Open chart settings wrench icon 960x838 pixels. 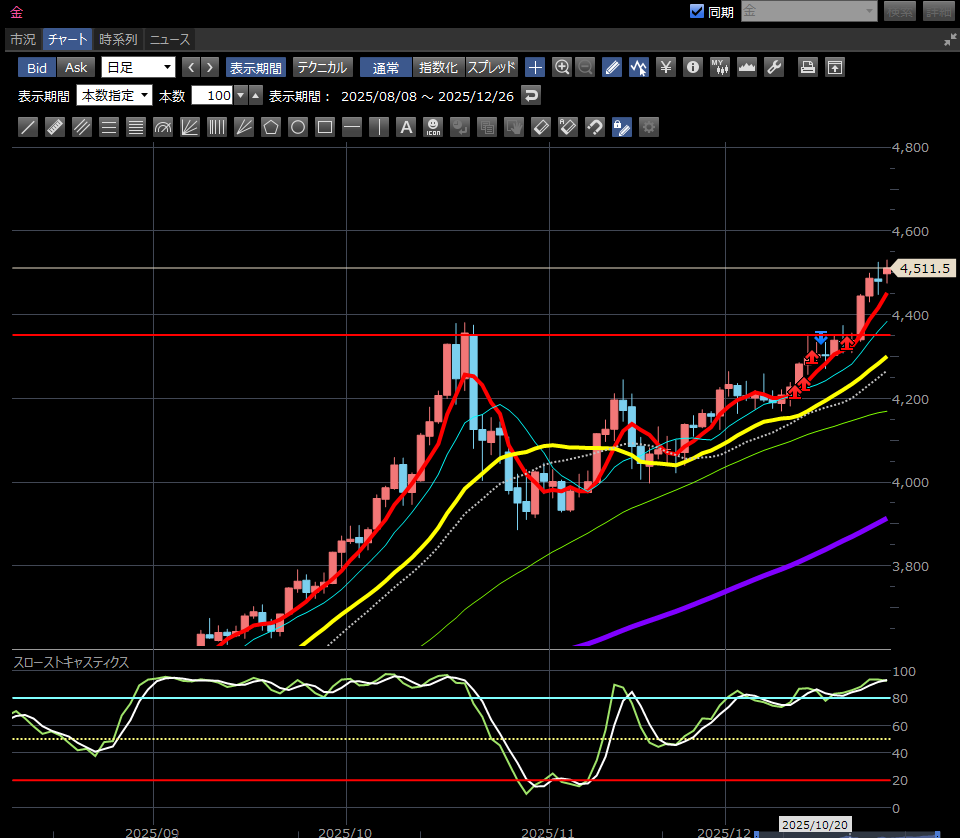click(x=773, y=67)
